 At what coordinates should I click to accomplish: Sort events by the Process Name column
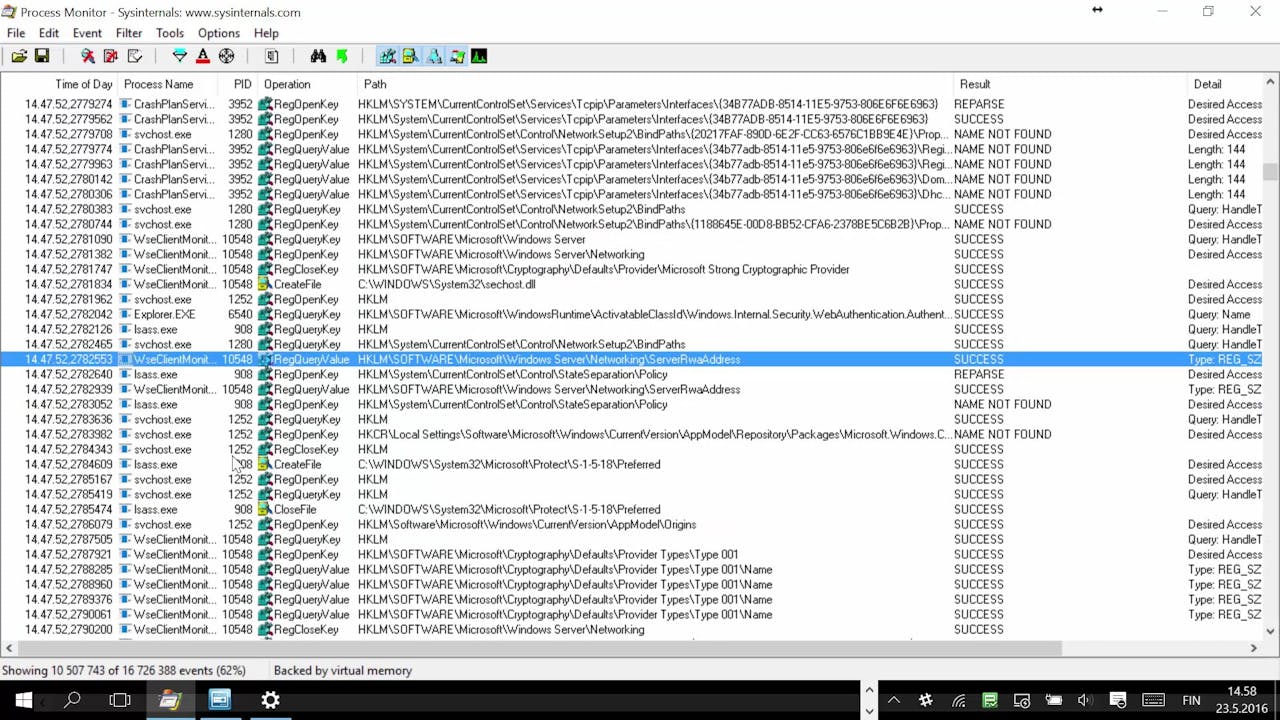point(158,84)
